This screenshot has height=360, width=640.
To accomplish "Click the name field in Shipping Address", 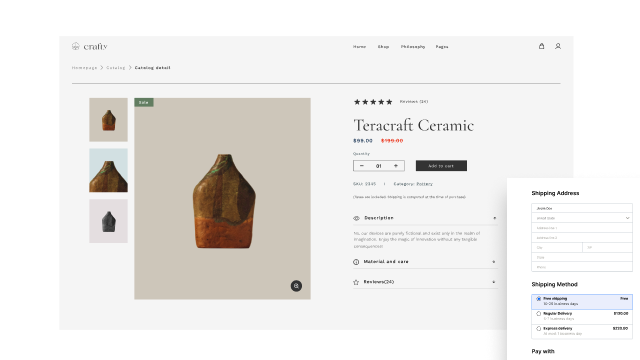I will click(x=582, y=208).
